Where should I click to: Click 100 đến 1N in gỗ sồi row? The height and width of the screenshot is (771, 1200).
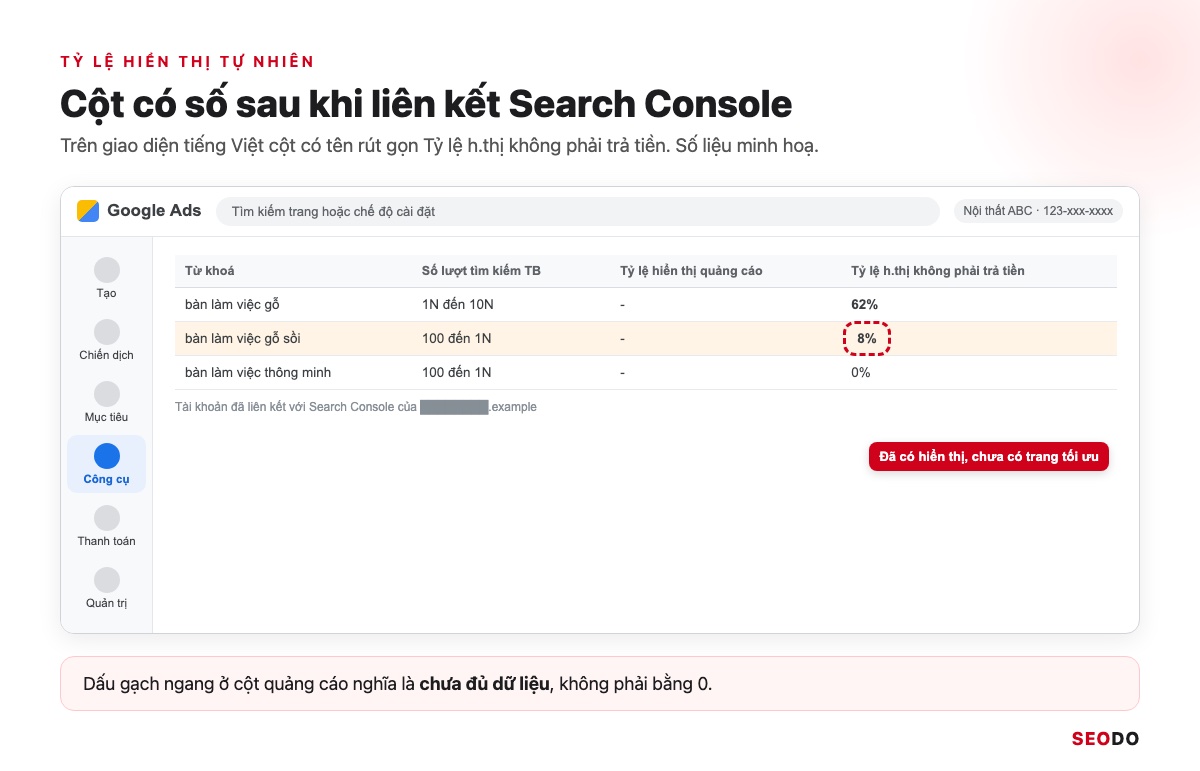[456, 339]
